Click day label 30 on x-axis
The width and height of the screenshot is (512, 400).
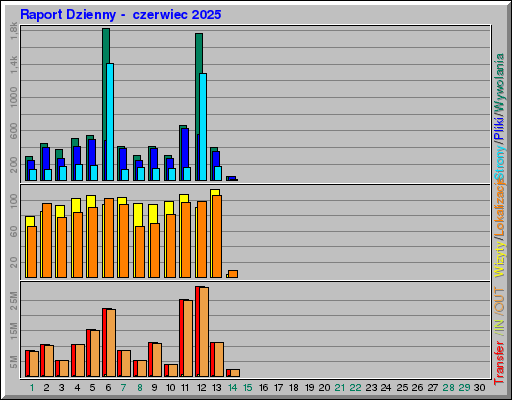click(x=479, y=388)
